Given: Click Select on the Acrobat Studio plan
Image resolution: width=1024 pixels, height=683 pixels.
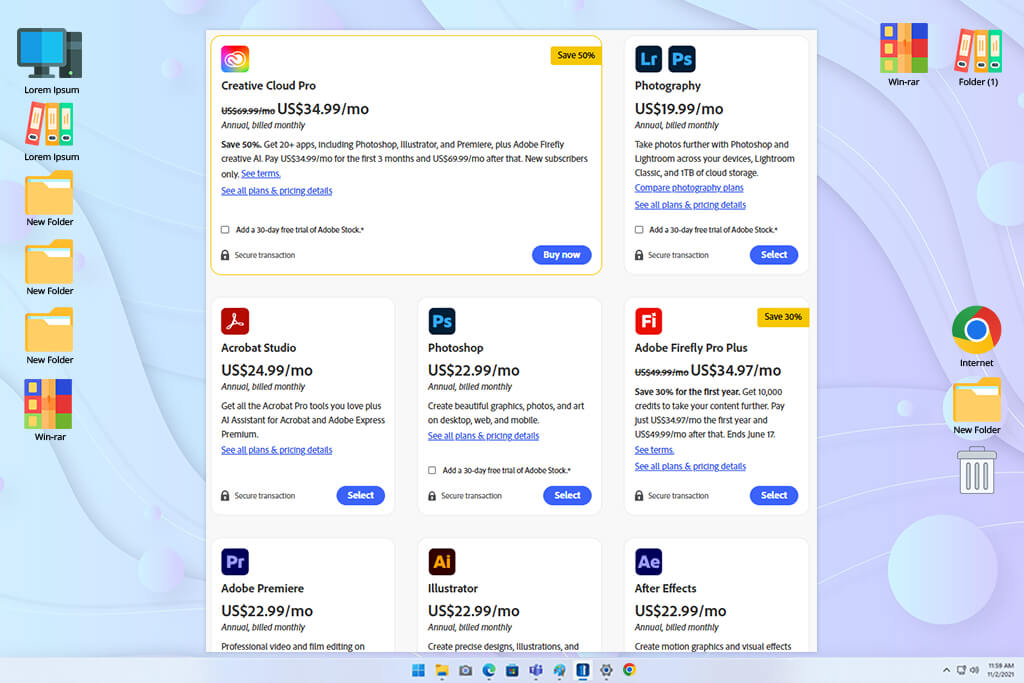Looking at the screenshot, I should [x=360, y=496].
